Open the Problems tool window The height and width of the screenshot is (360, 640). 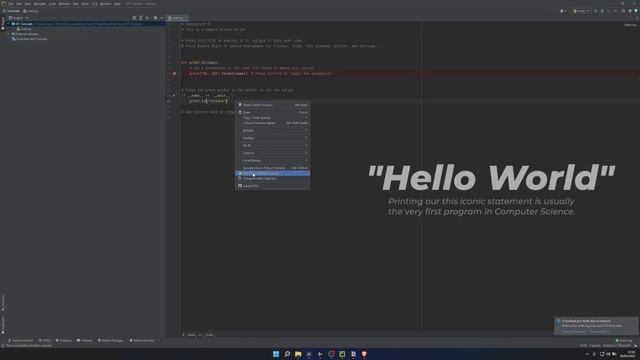[x=64, y=340]
